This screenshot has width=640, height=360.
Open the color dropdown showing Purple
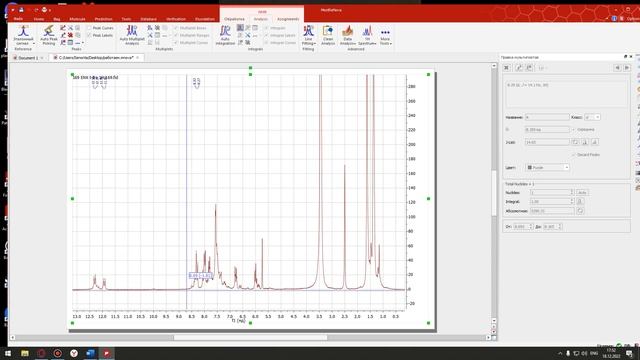547,167
